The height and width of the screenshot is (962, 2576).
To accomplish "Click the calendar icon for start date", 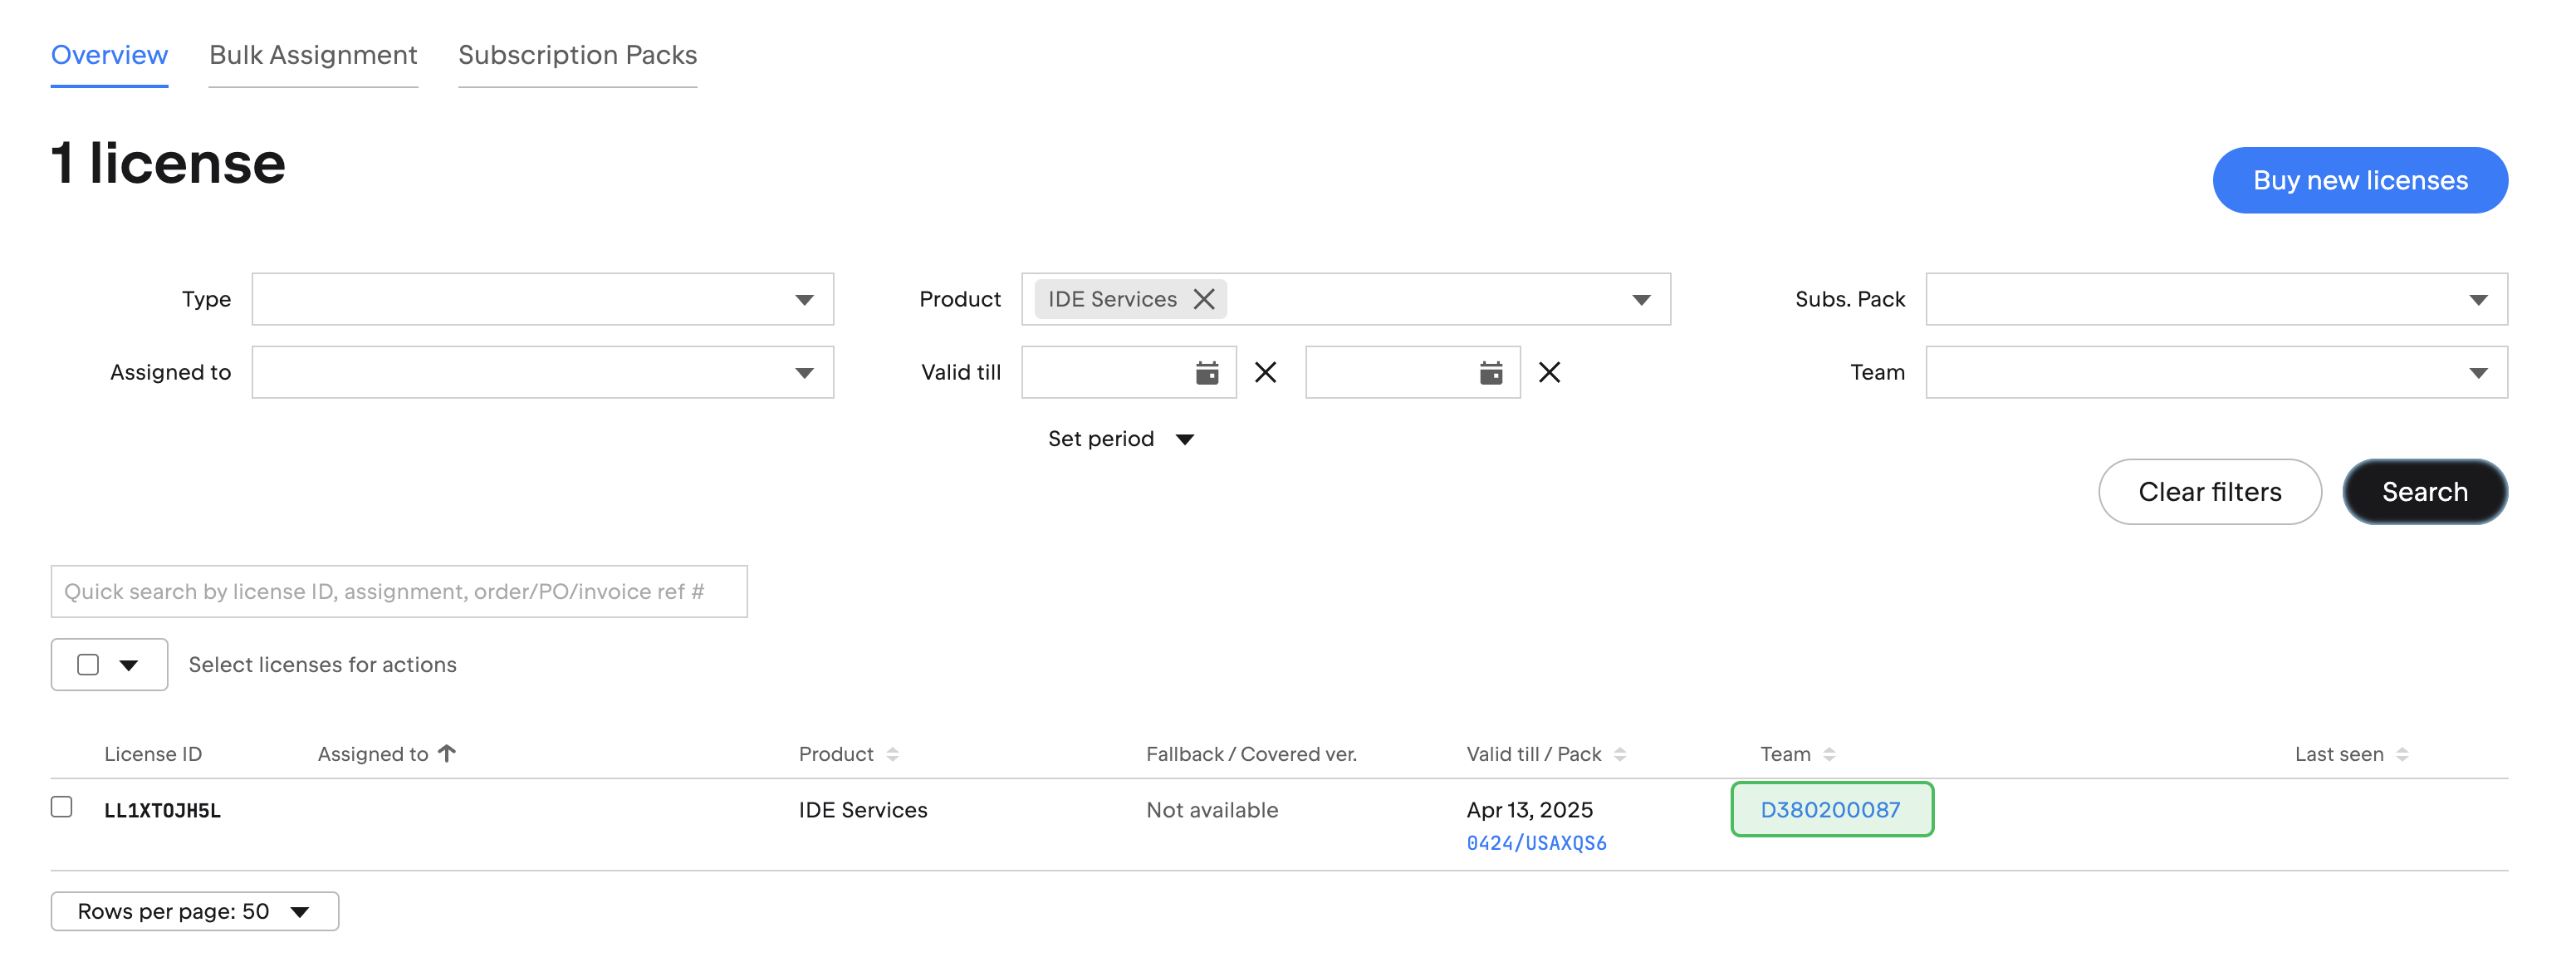I will click(1207, 371).
